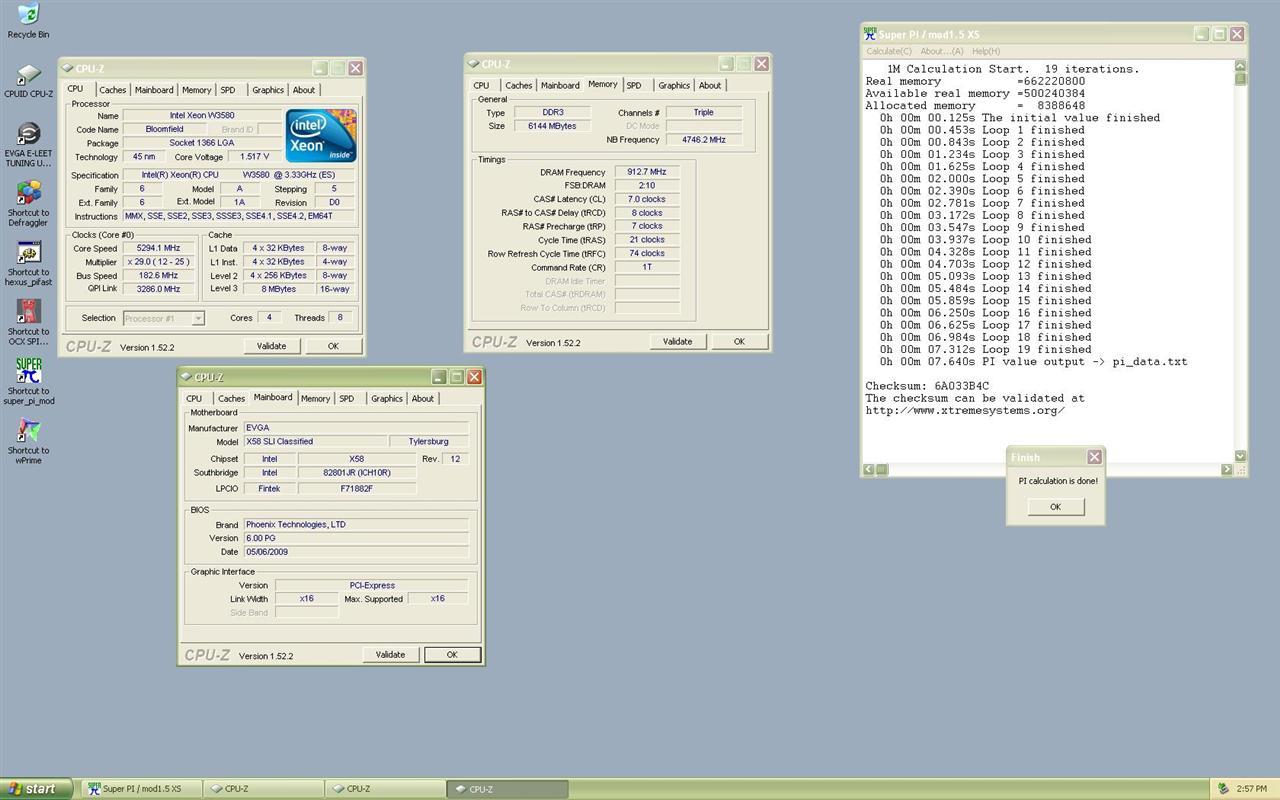Open SPD tab in Memory CPU-Z window

[634, 86]
